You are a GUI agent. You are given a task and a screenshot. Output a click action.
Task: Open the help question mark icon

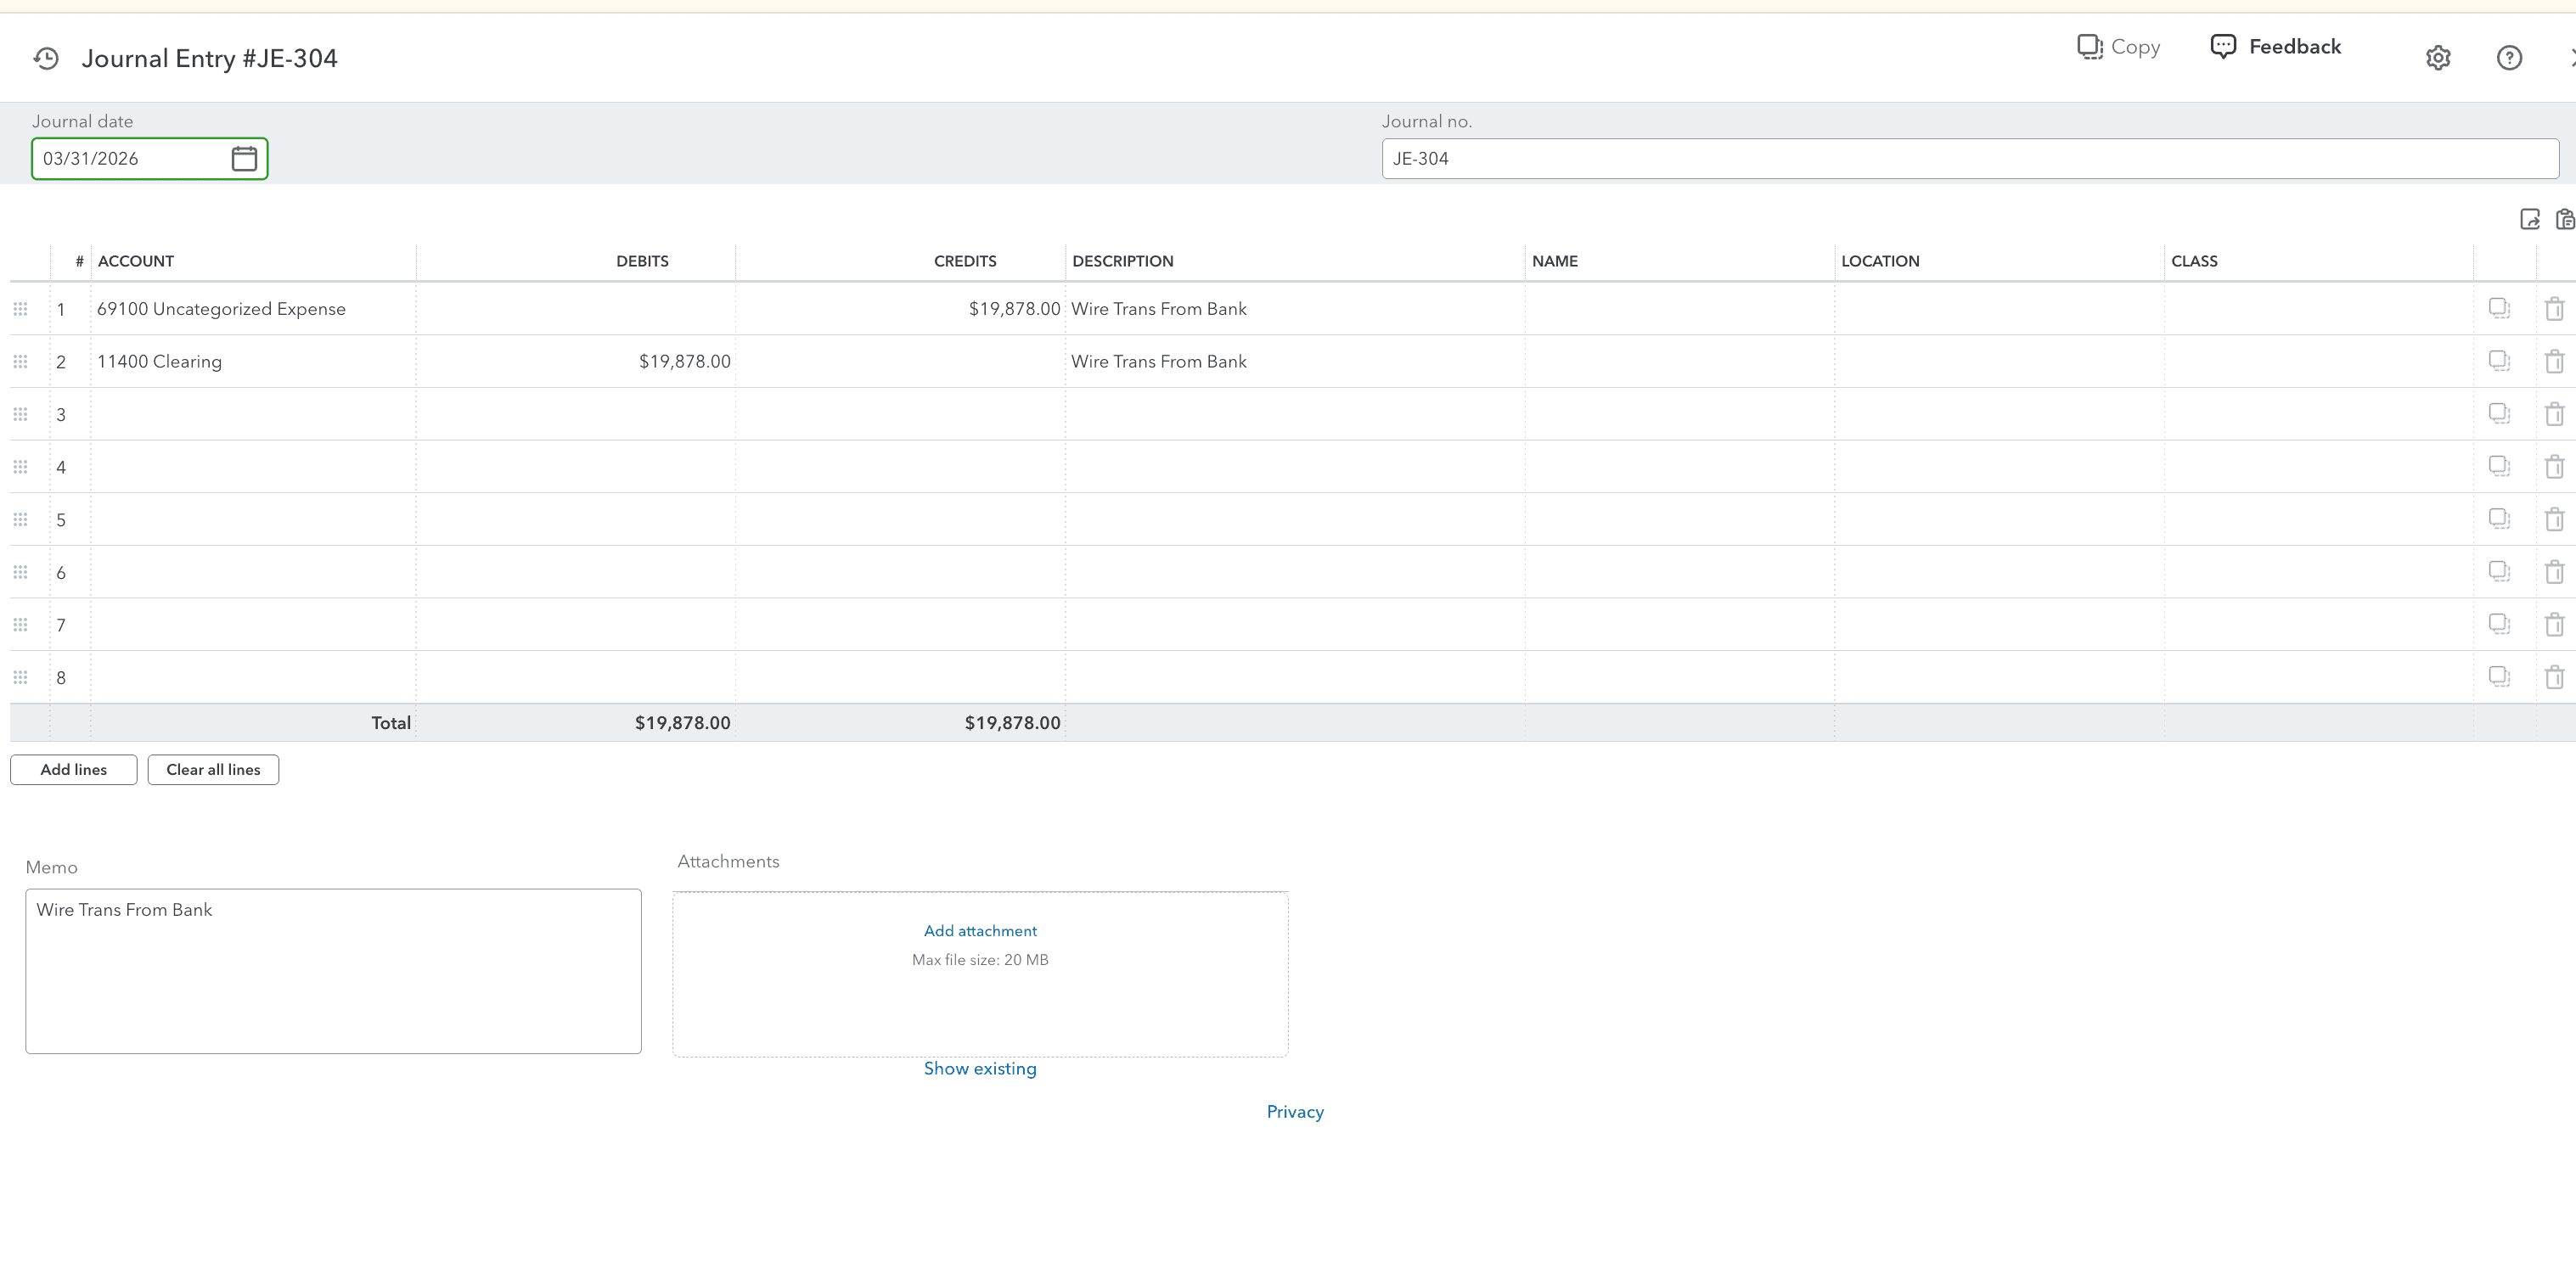[2509, 58]
